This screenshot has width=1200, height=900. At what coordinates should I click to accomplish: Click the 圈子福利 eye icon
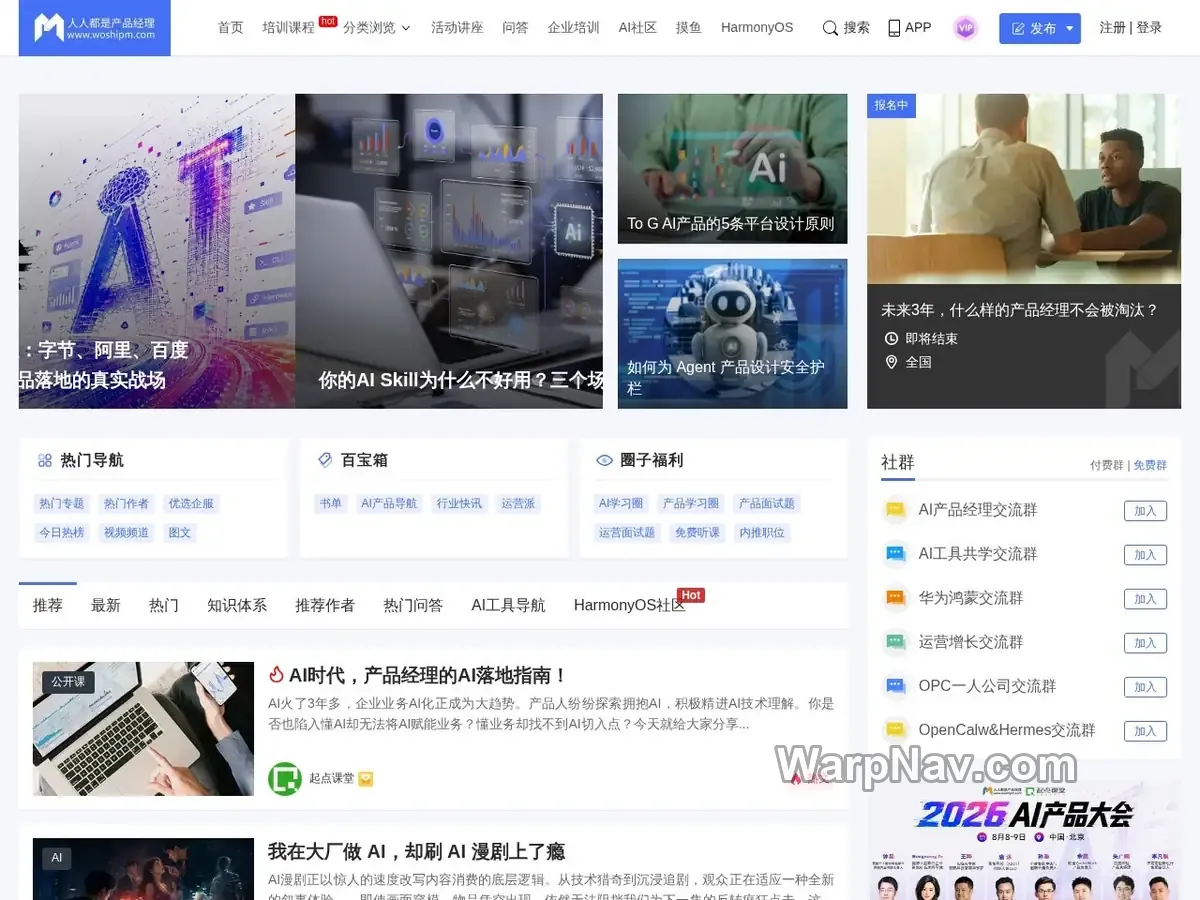point(604,461)
